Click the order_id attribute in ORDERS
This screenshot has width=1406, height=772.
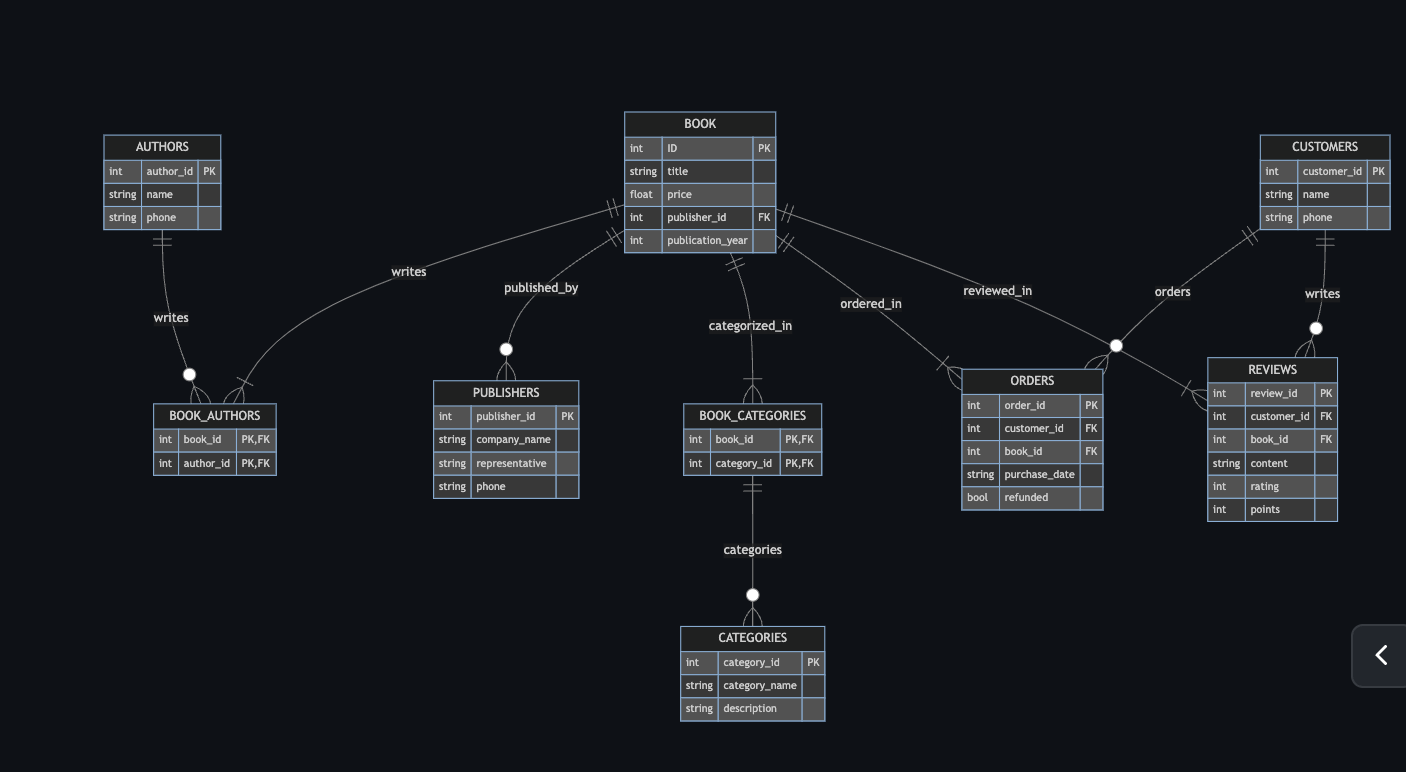(1040, 406)
